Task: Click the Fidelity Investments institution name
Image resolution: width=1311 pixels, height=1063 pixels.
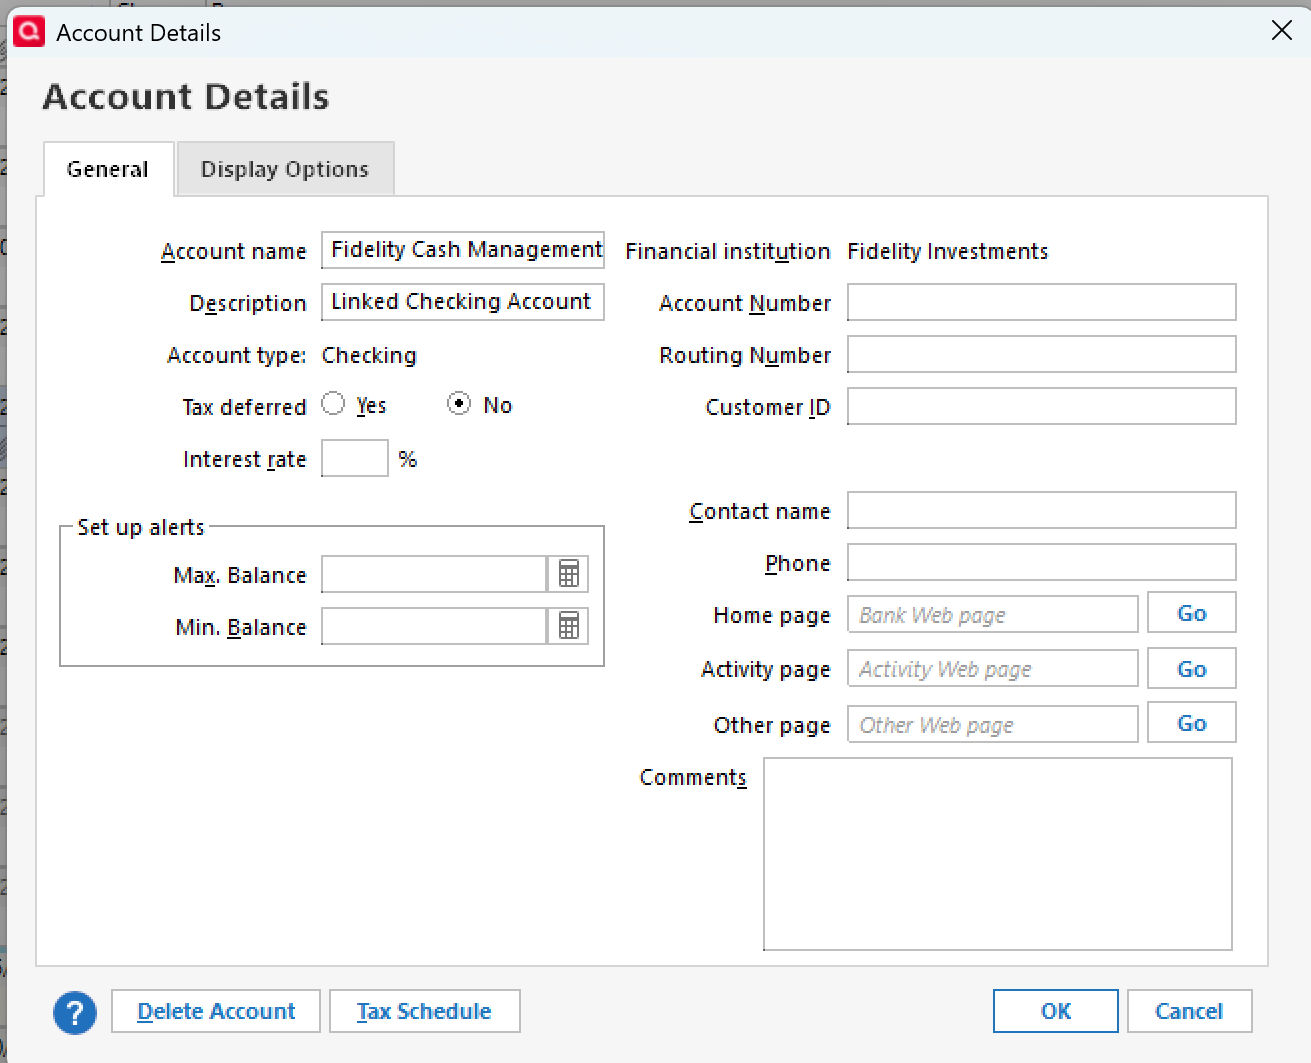Action: 948,251
